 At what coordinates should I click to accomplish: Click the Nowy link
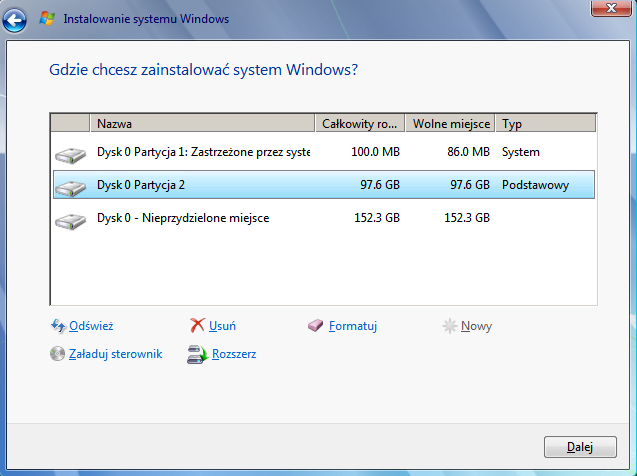[476, 326]
